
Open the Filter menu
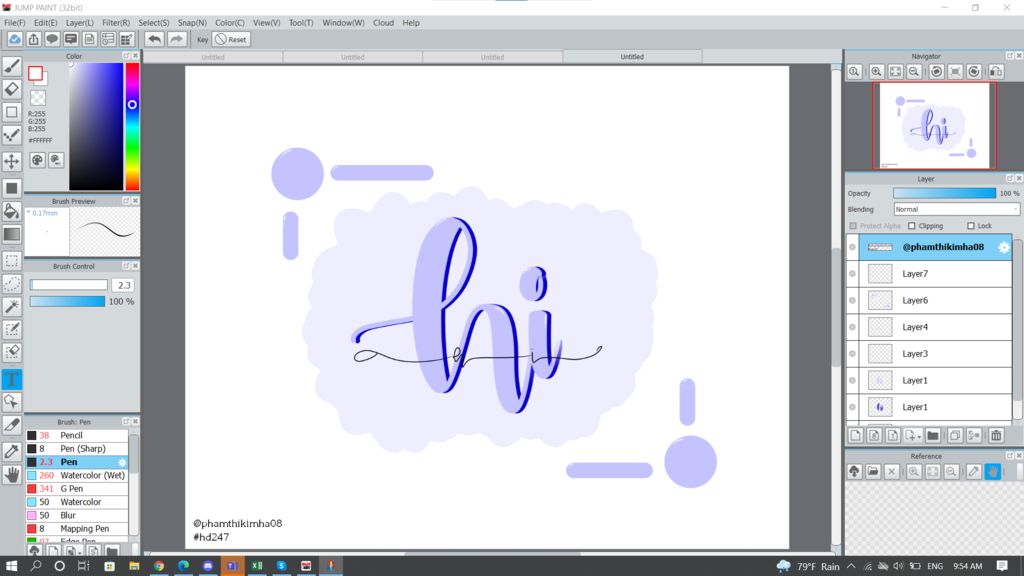click(116, 23)
